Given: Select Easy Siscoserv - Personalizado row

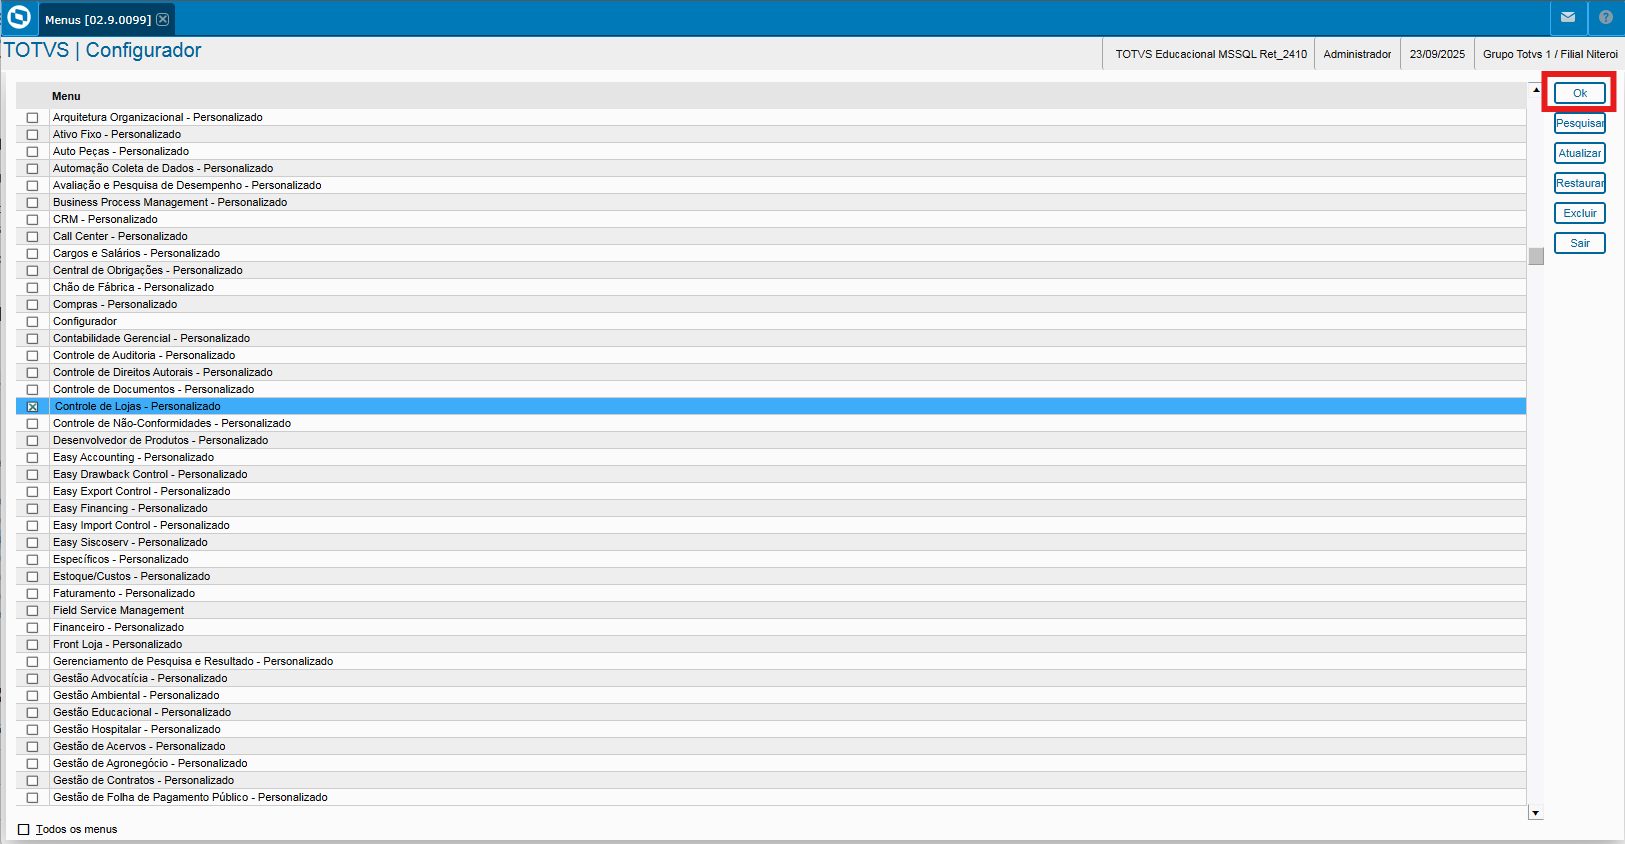Looking at the screenshot, I should [x=771, y=543].
